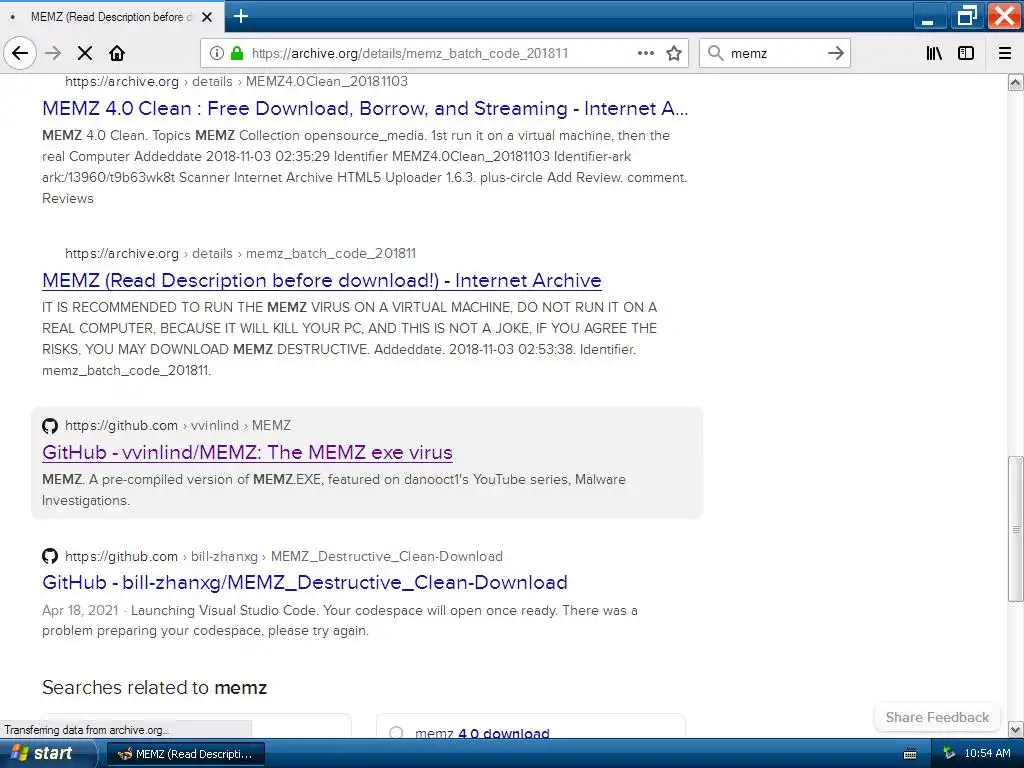Click MEMZ taskbar window button
Screen dimensions: 1024x768
coord(185,754)
